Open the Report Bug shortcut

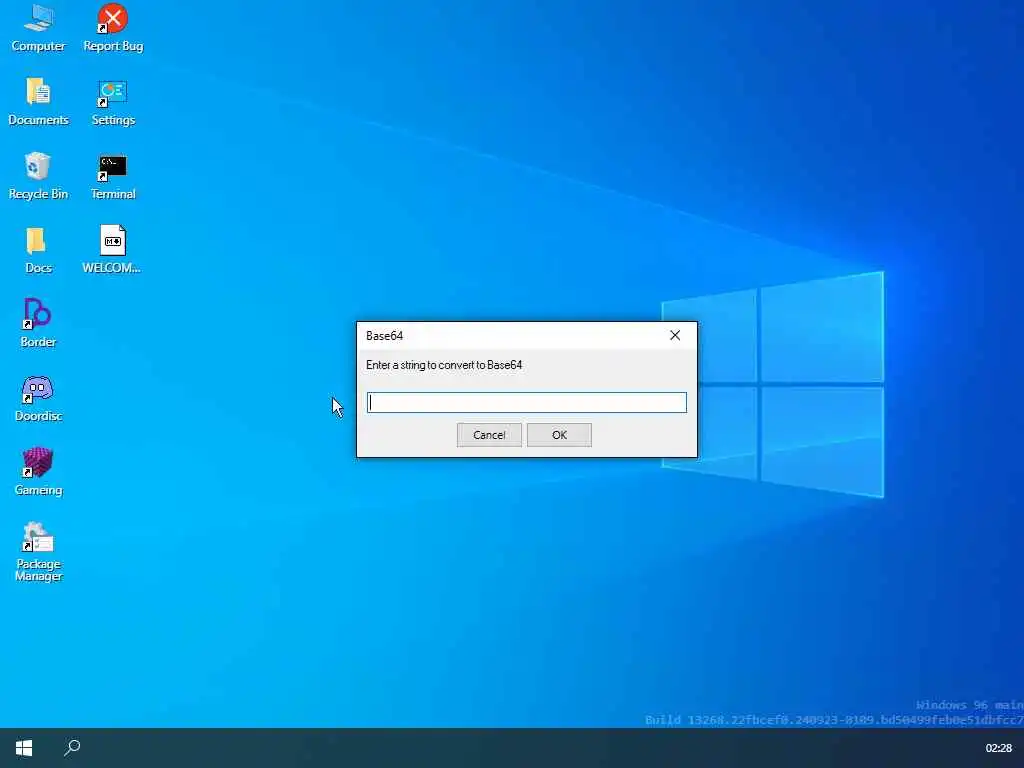113,28
